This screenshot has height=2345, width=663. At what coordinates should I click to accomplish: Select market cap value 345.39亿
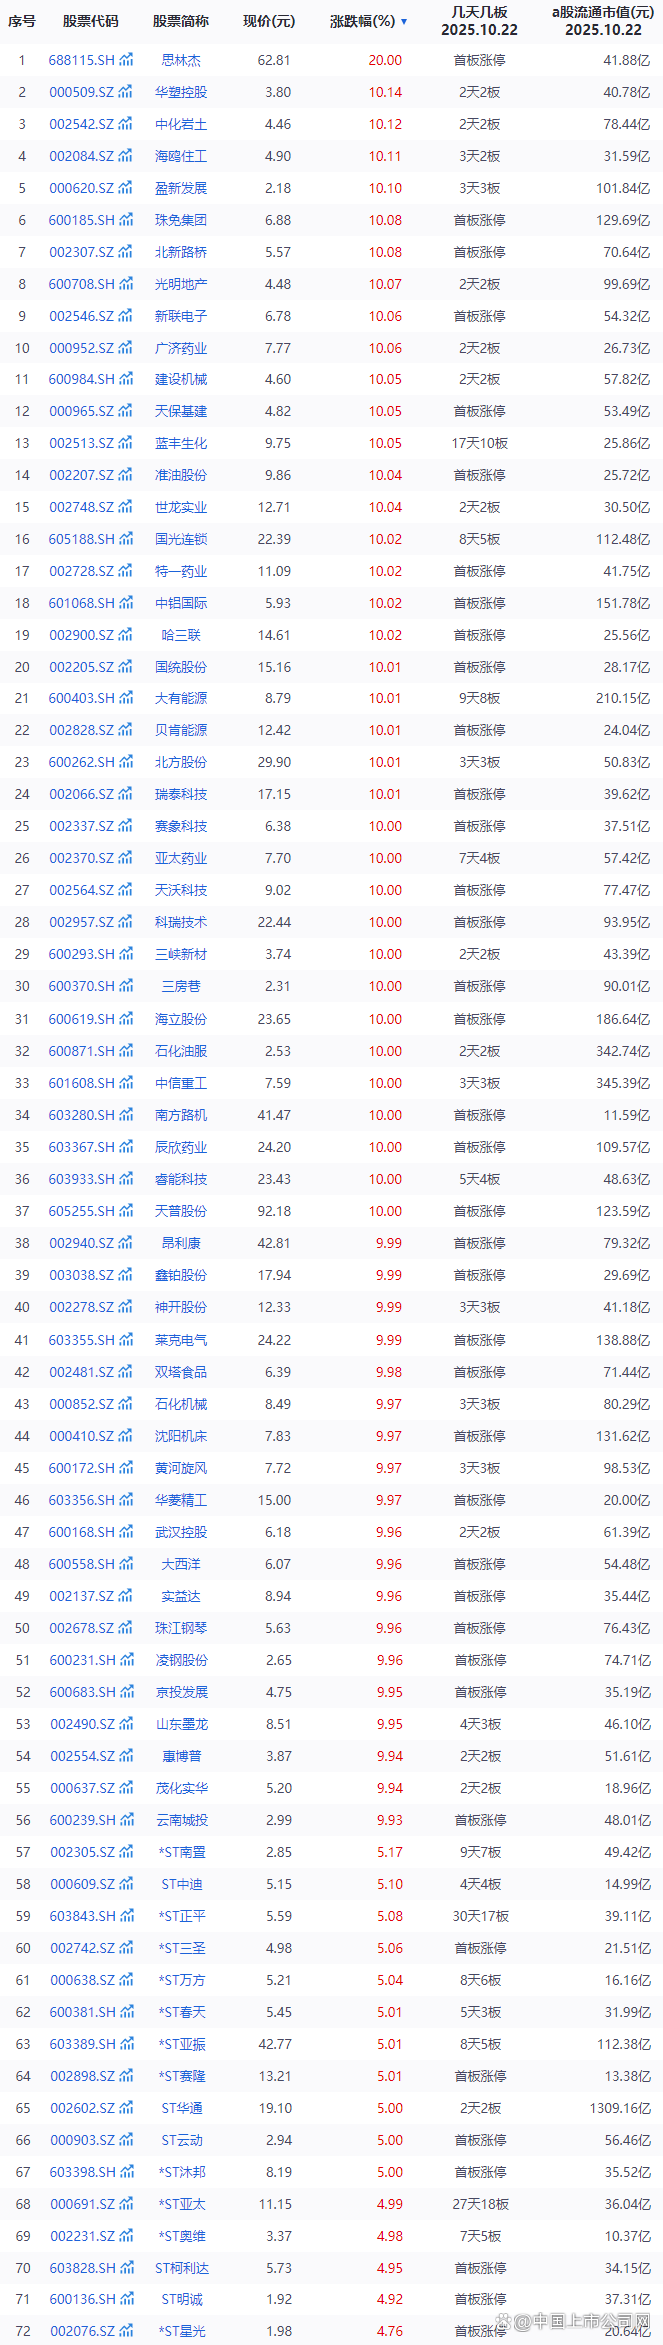(623, 1083)
